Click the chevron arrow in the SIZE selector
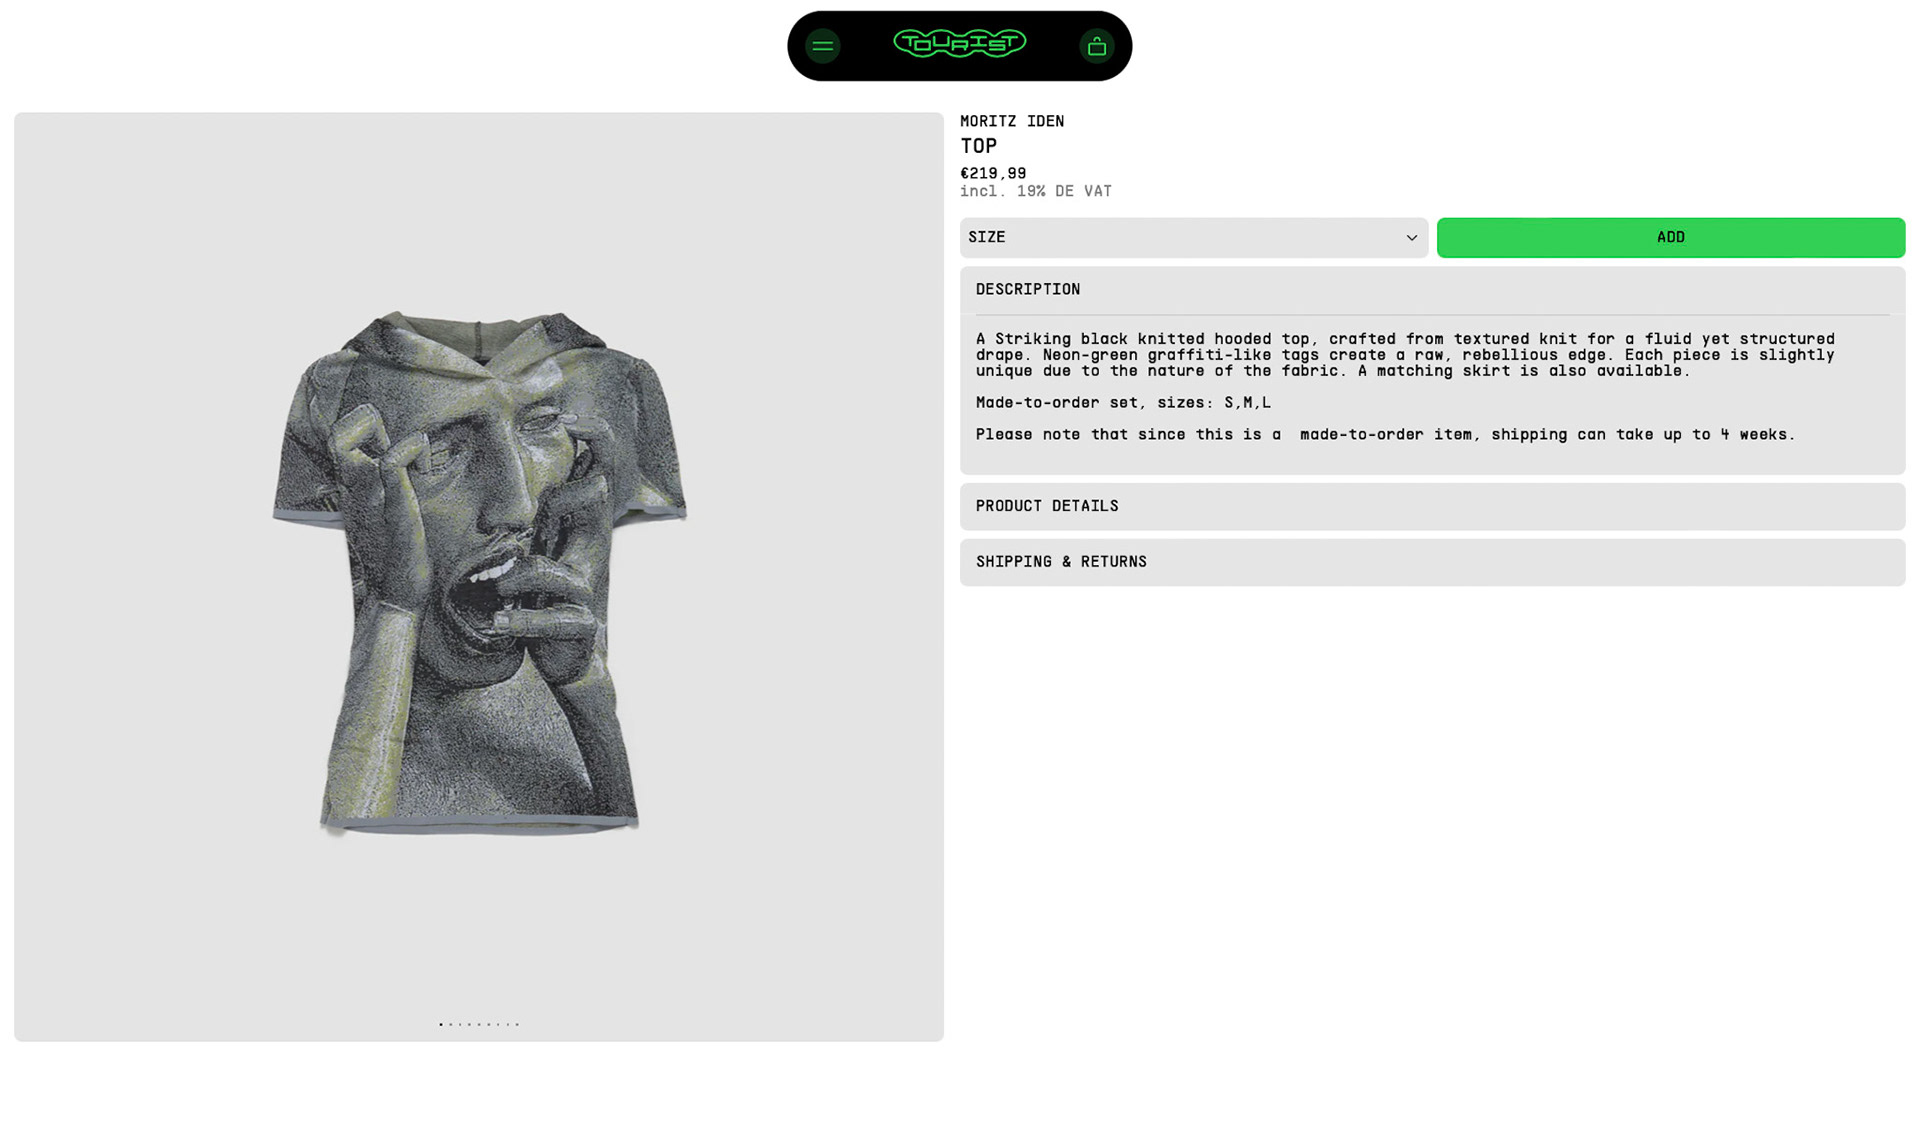 [1411, 238]
